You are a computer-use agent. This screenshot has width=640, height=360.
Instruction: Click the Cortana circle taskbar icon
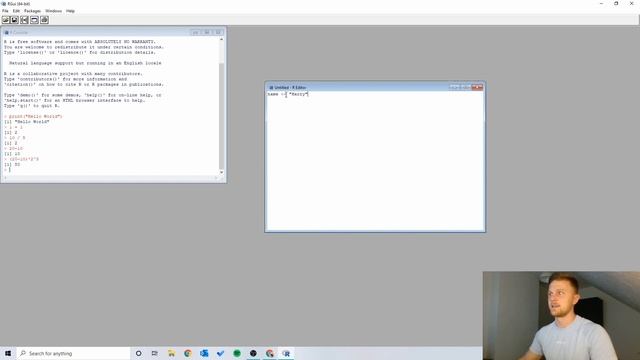(x=139, y=353)
